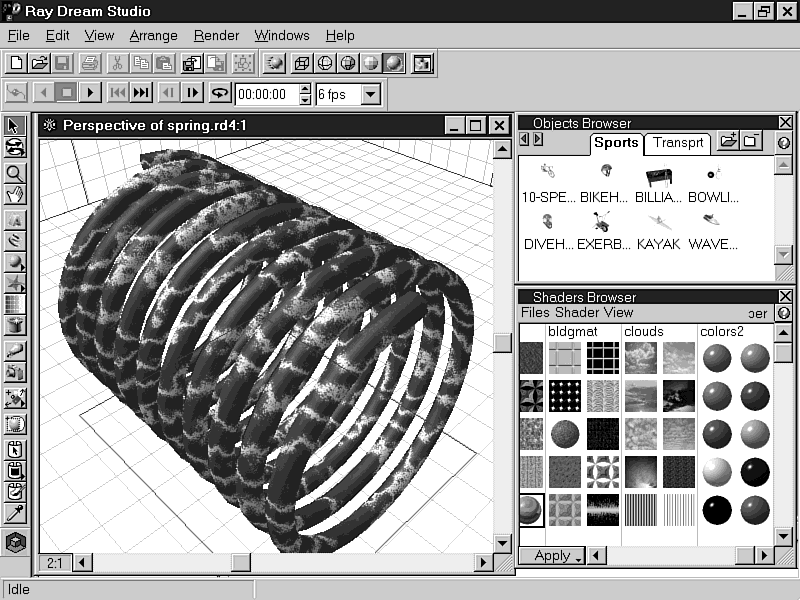Screen dimensions: 800x600
Task: Pick the black sphere colors2 shader
Action: (x=716, y=509)
